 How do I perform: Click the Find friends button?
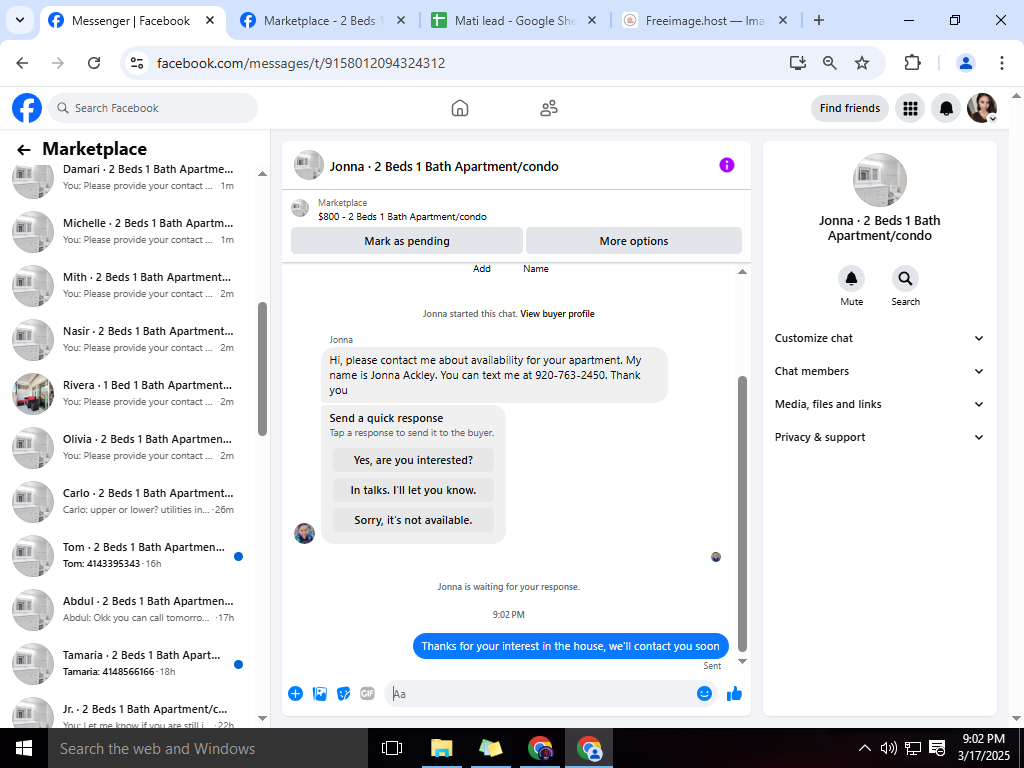(850, 108)
